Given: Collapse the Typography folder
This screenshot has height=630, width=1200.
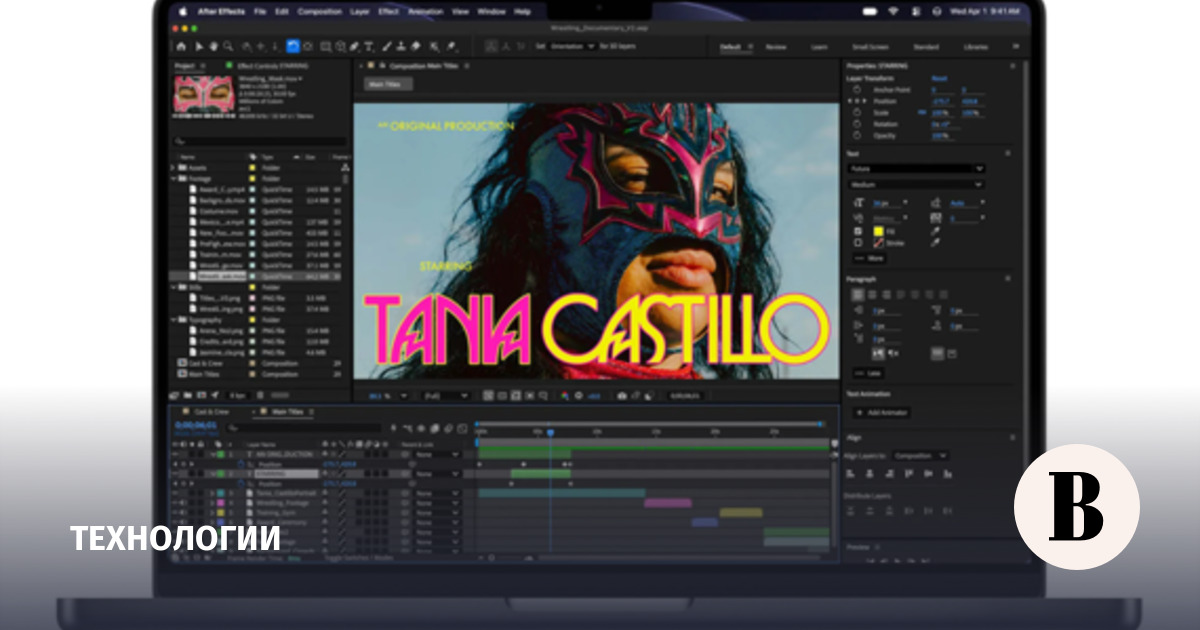Looking at the screenshot, I should pyautogui.click(x=175, y=320).
